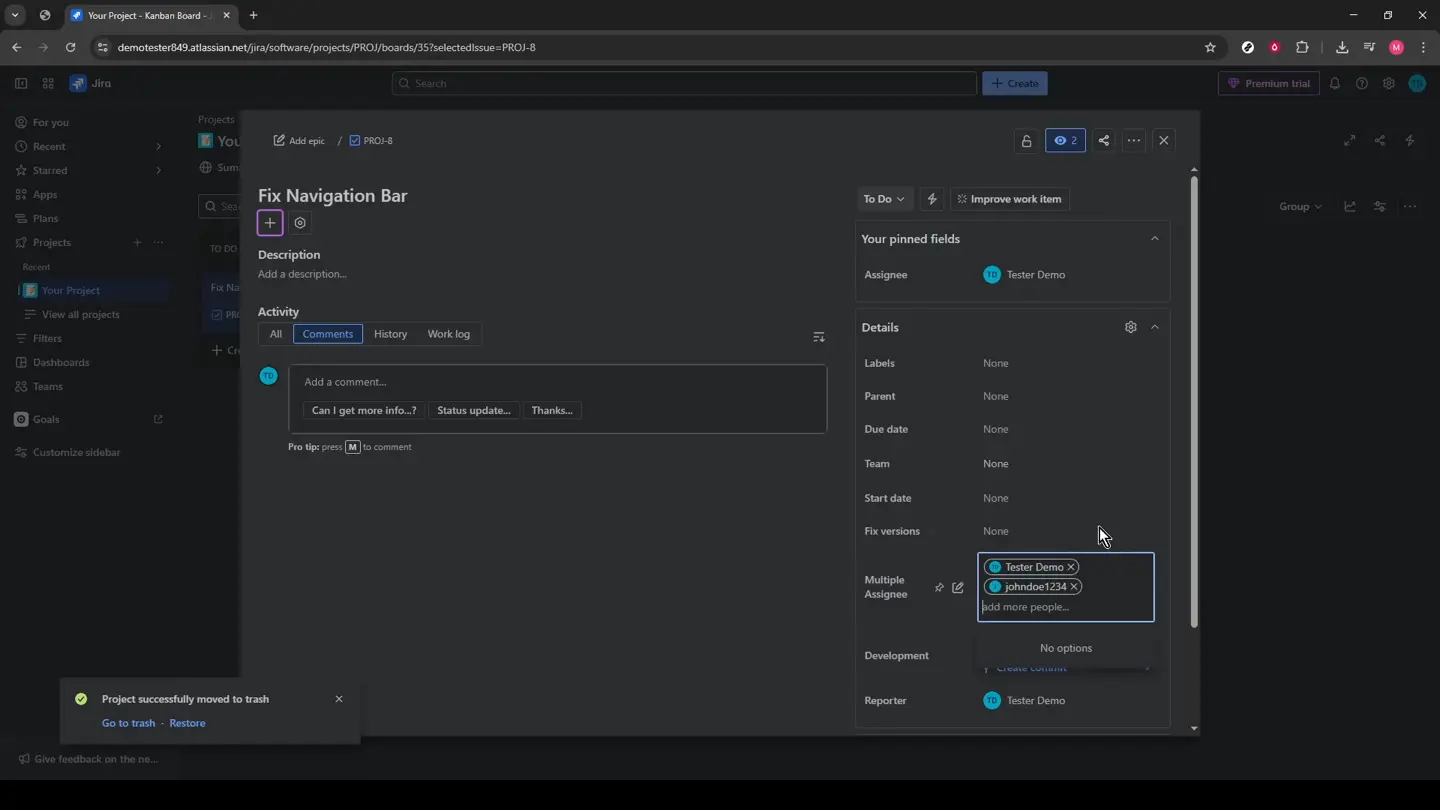Toggle the watchers eye button
The image size is (1440, 810).
pyautogui.click(x=1065, y=141)
